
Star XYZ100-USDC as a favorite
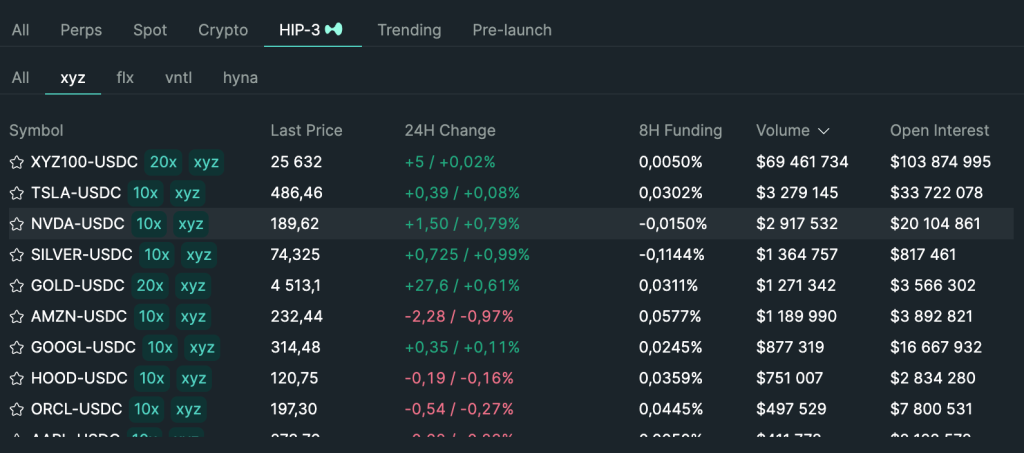tap(16, 162)
